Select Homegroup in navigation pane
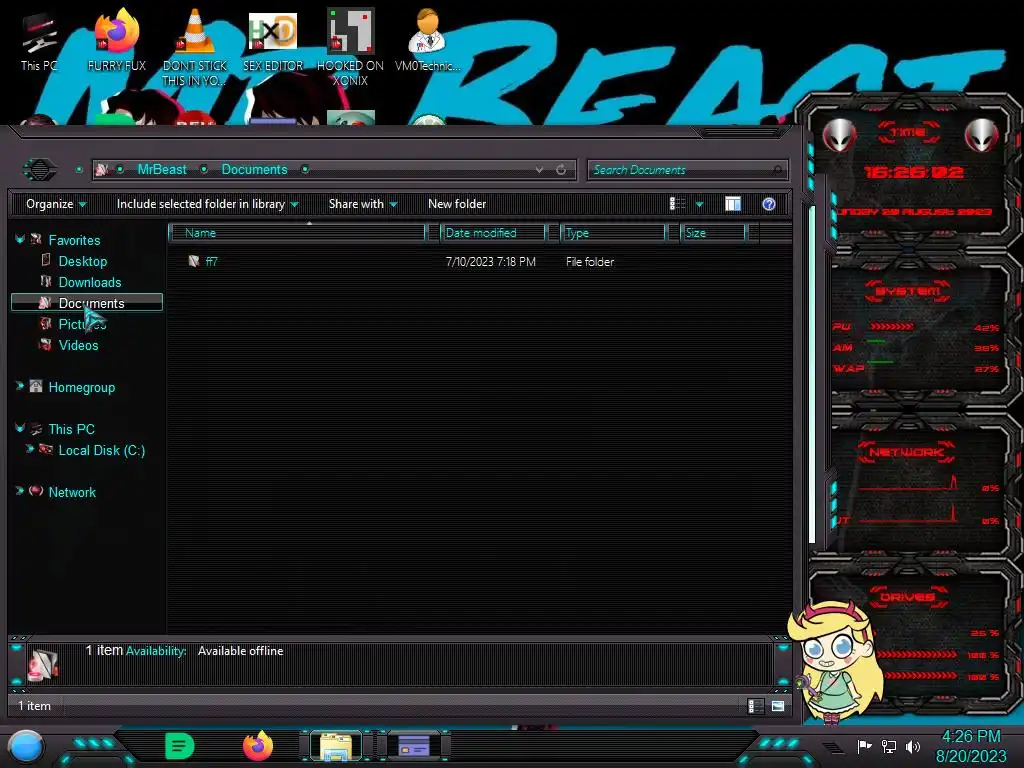 [x=82, y=387]
